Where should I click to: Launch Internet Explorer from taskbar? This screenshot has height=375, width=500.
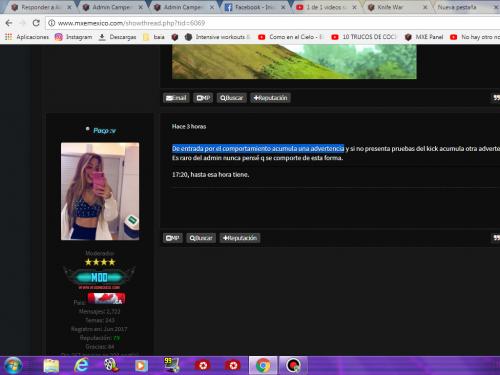point(81,366)
